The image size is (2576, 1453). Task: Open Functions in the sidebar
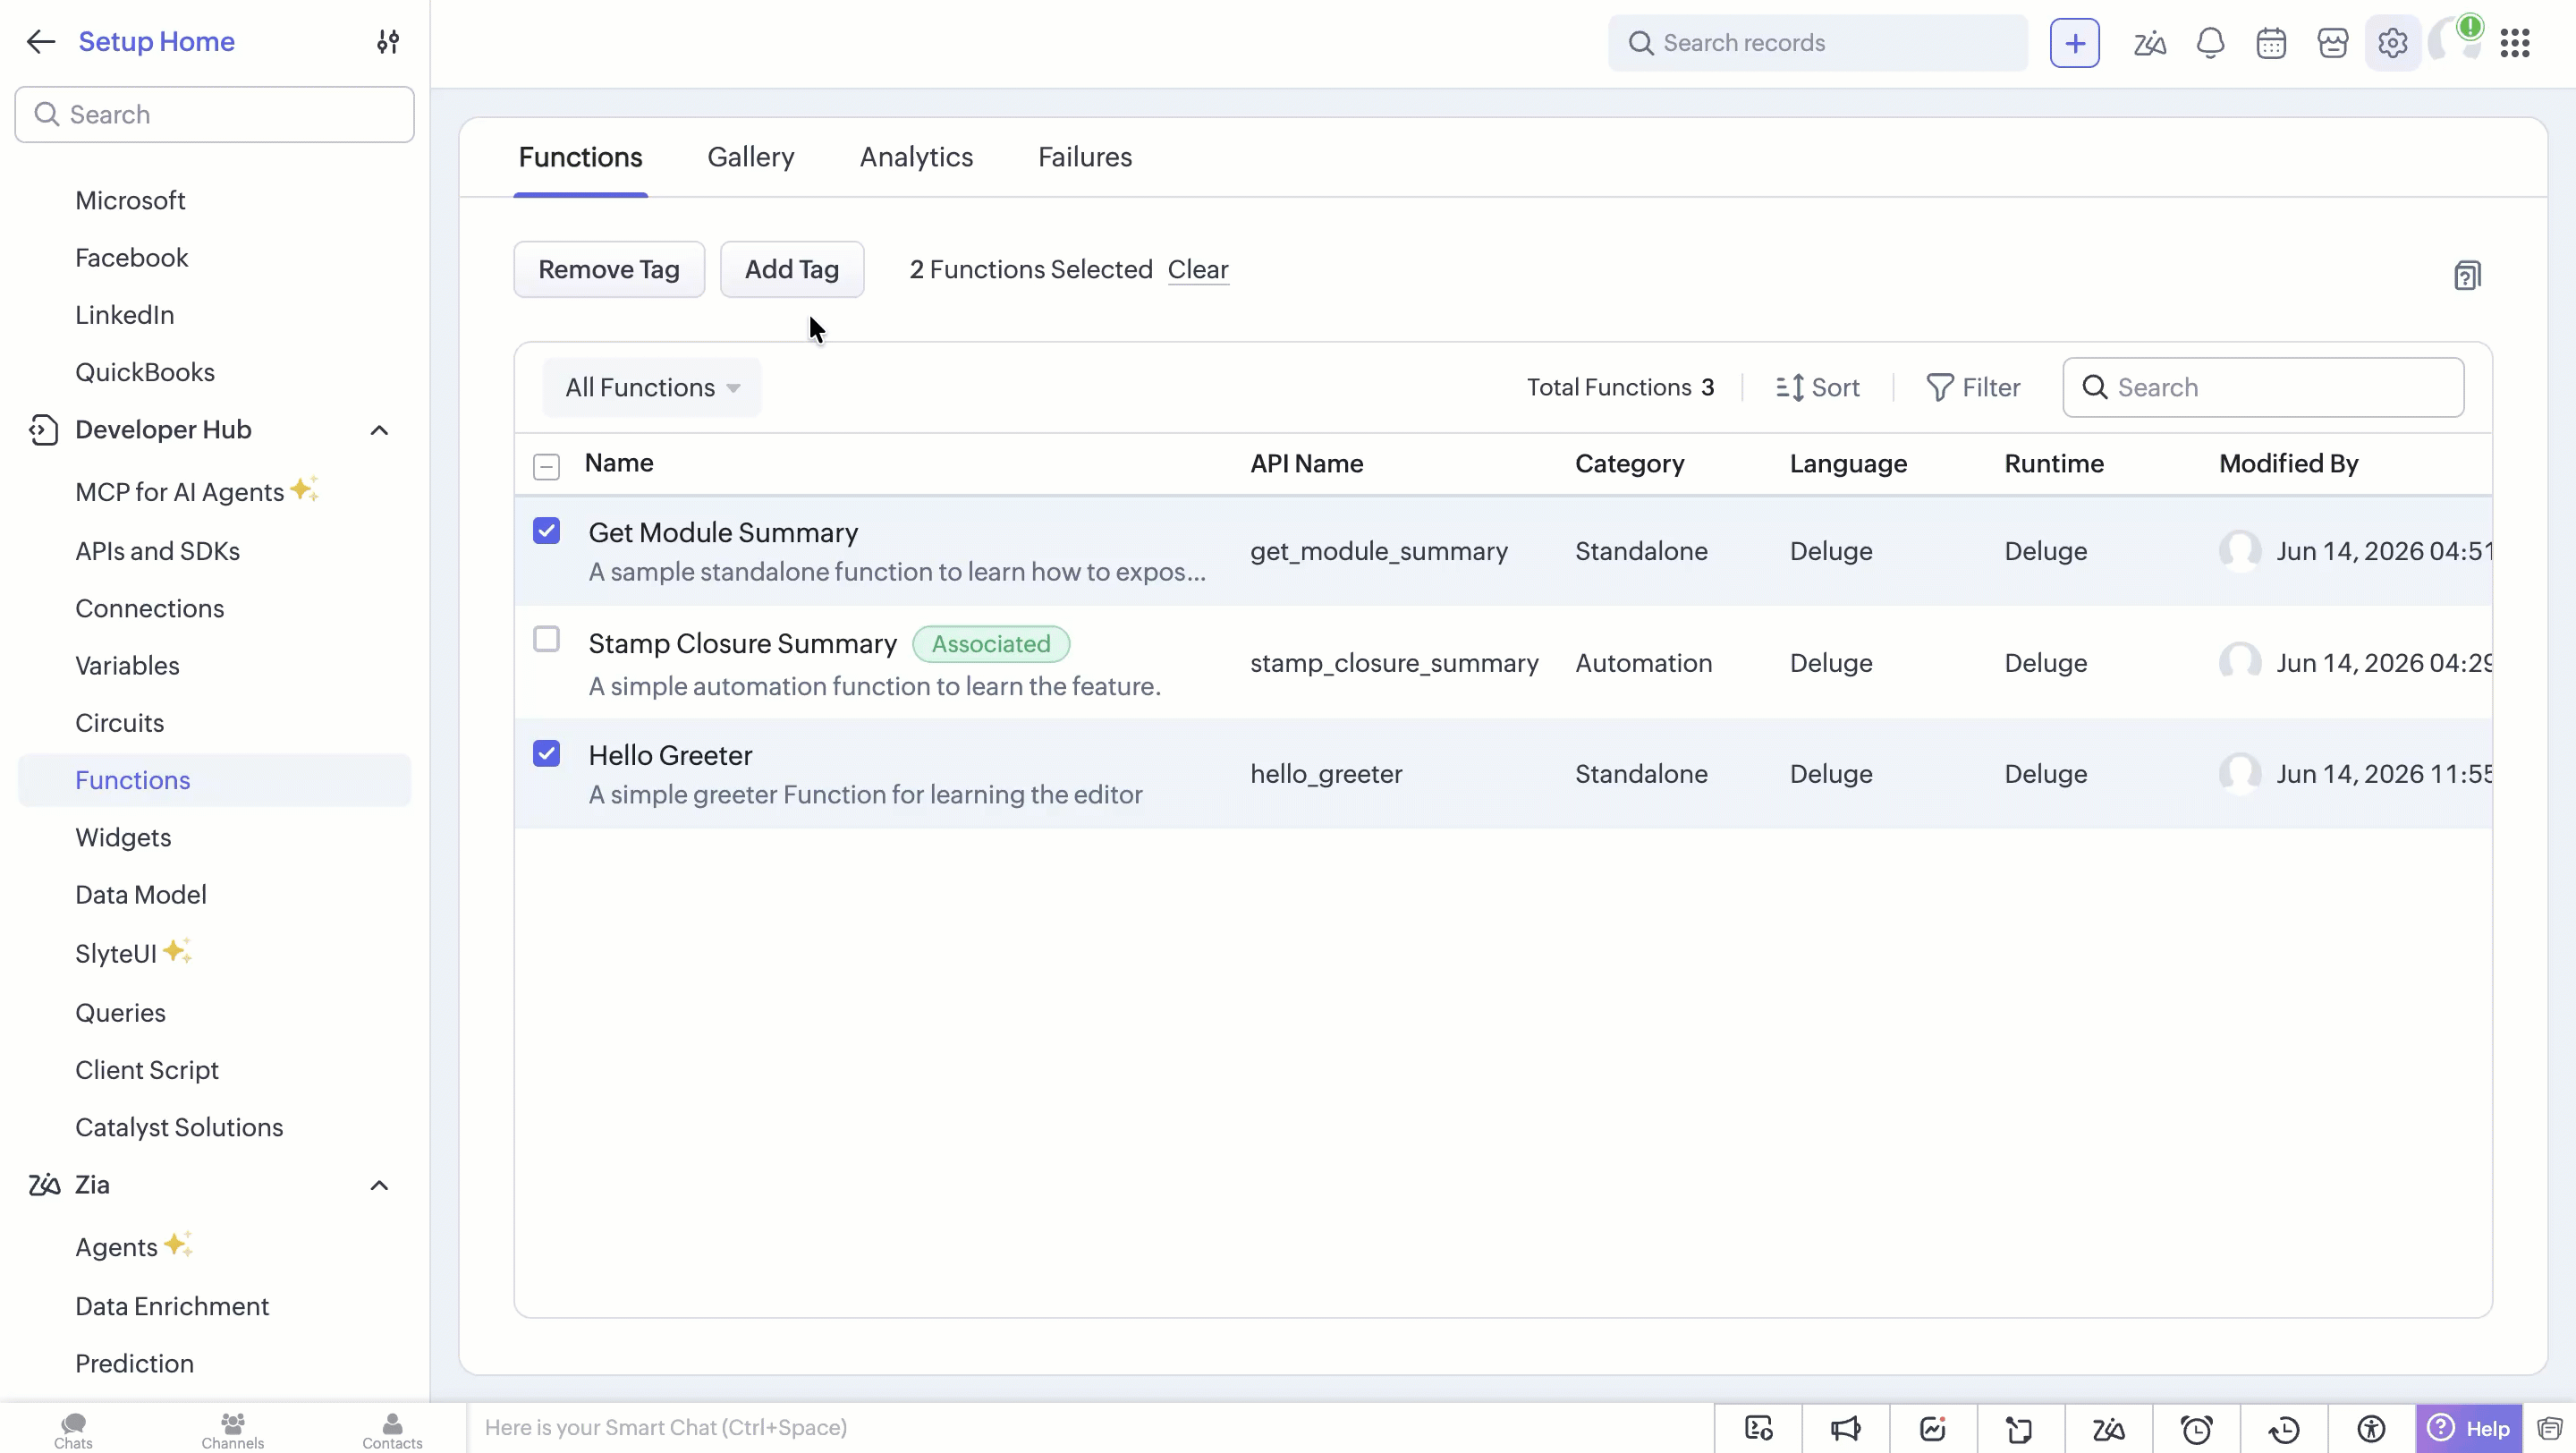click(x=214, y=780)
